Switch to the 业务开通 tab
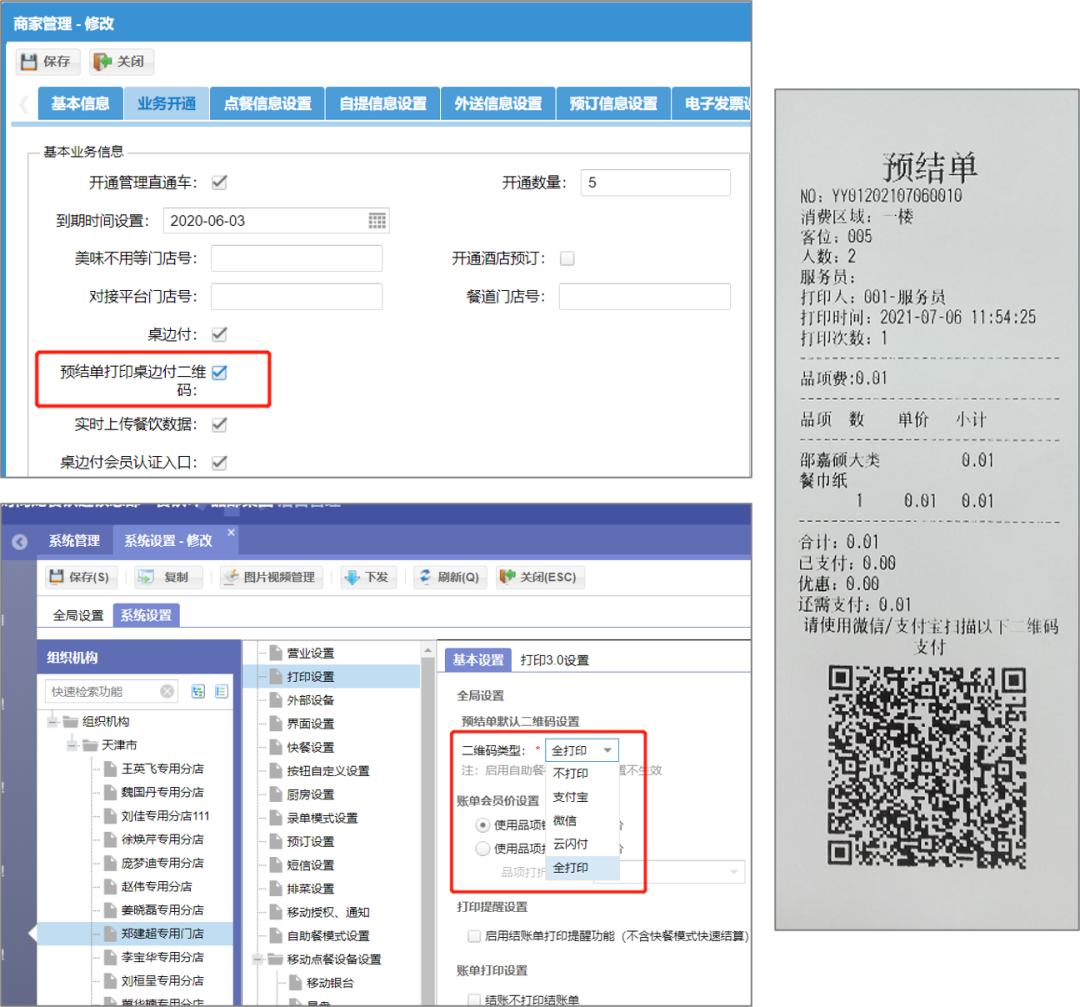 click(x=167, y=104)
